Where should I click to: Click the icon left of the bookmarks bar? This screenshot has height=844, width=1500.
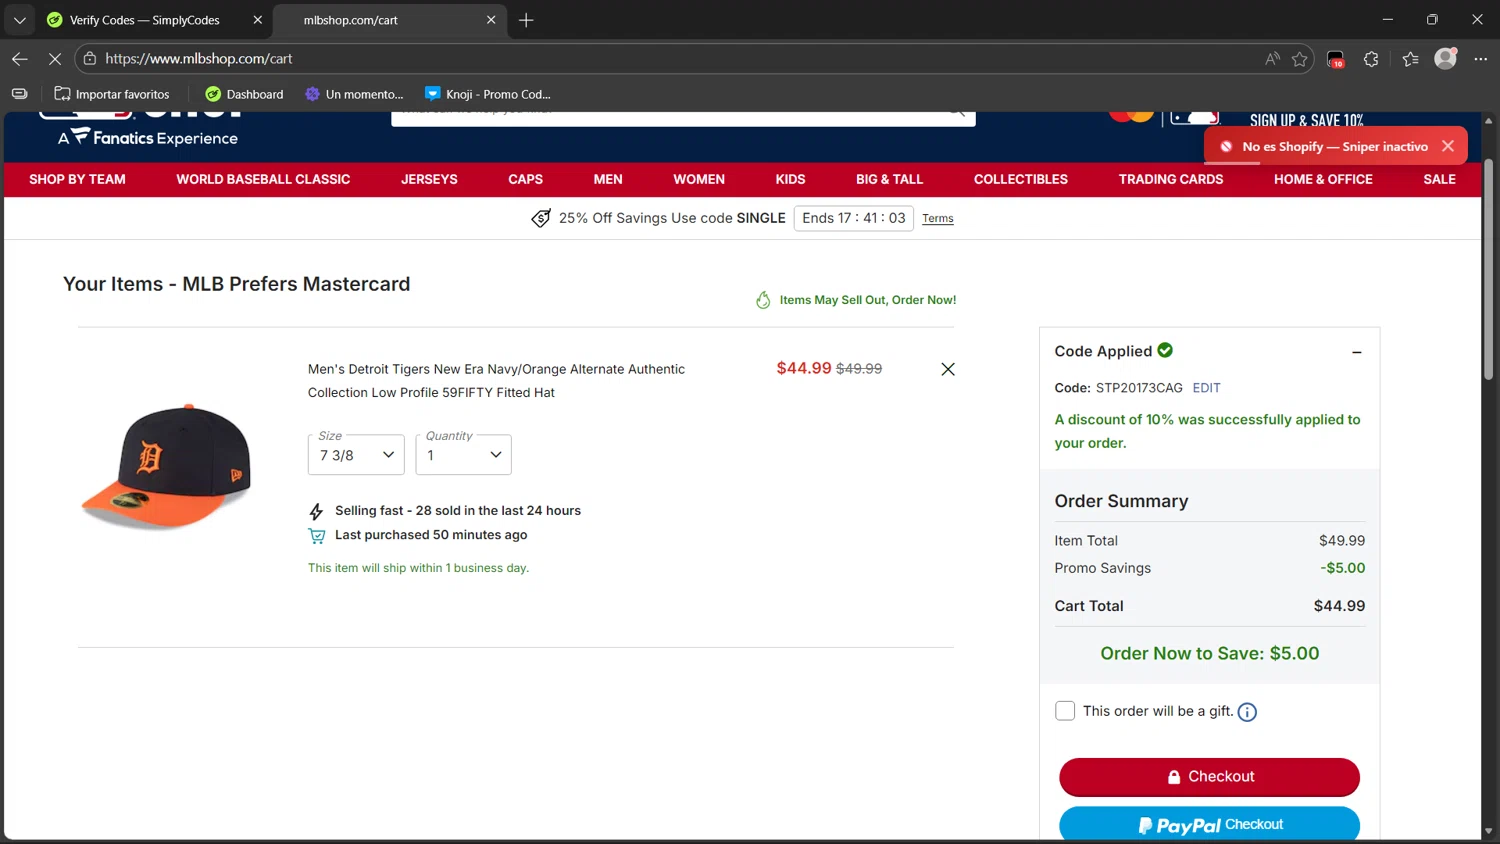tap(19, 94)
